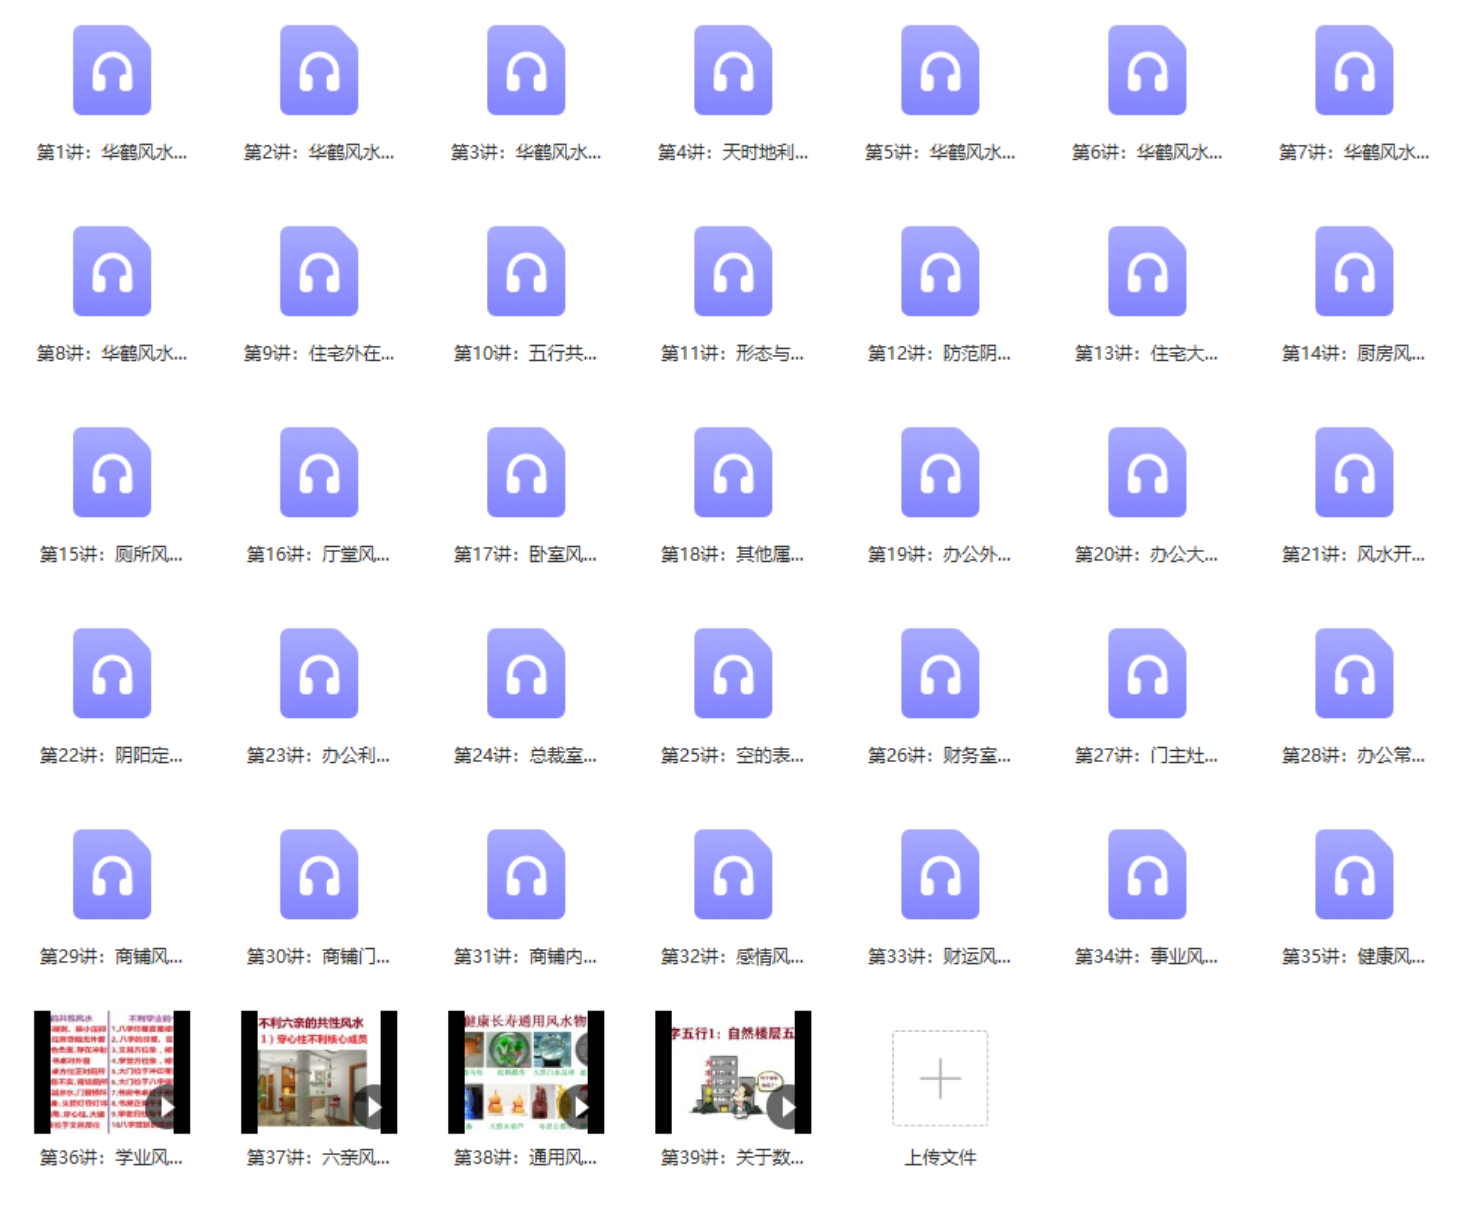
Task: Open the 第39讲 关于数 video thumbnail
Action: pyautogui.click(x=733, y=1072)
